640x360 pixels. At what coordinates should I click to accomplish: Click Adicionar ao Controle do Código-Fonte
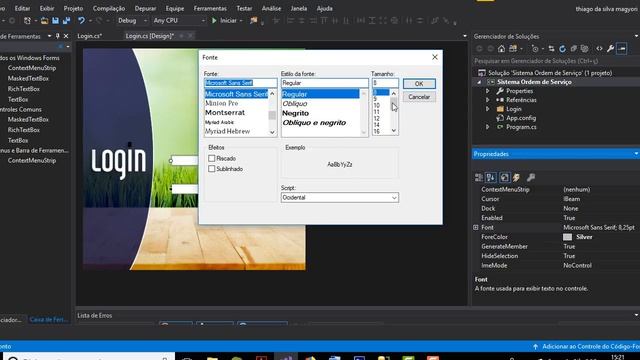point(591,347)
